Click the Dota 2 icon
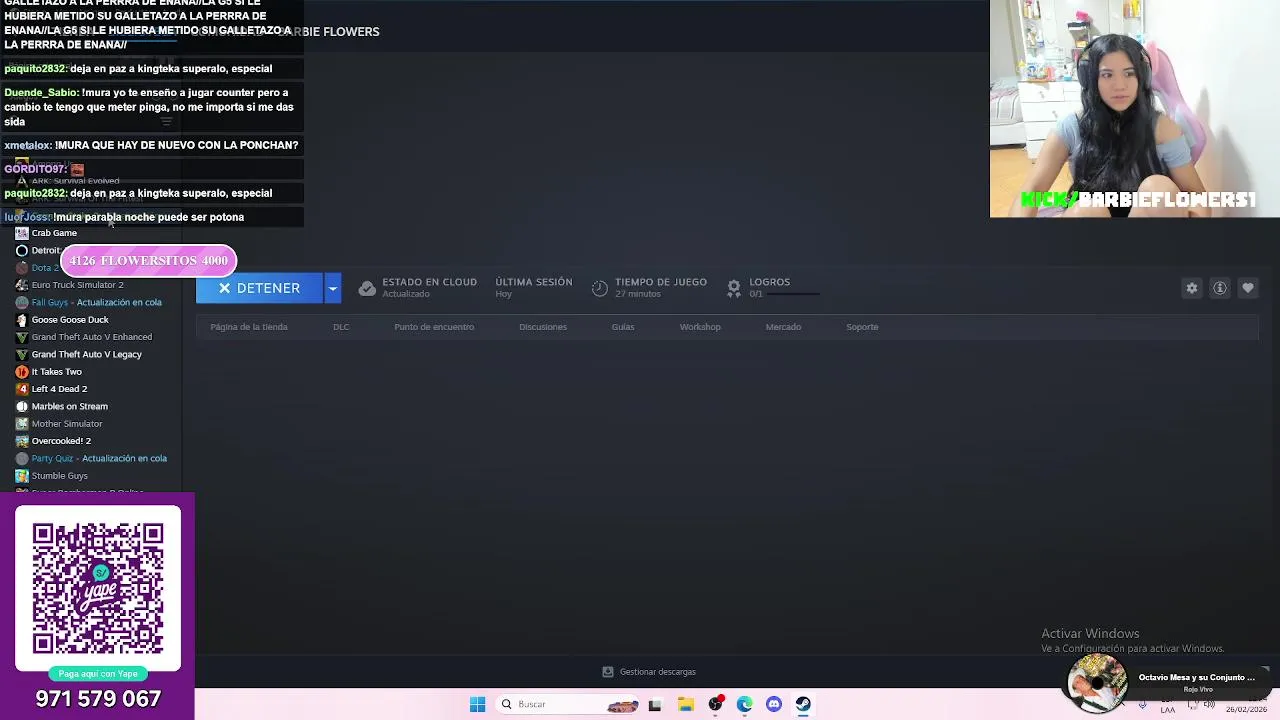 pos(22,268)
